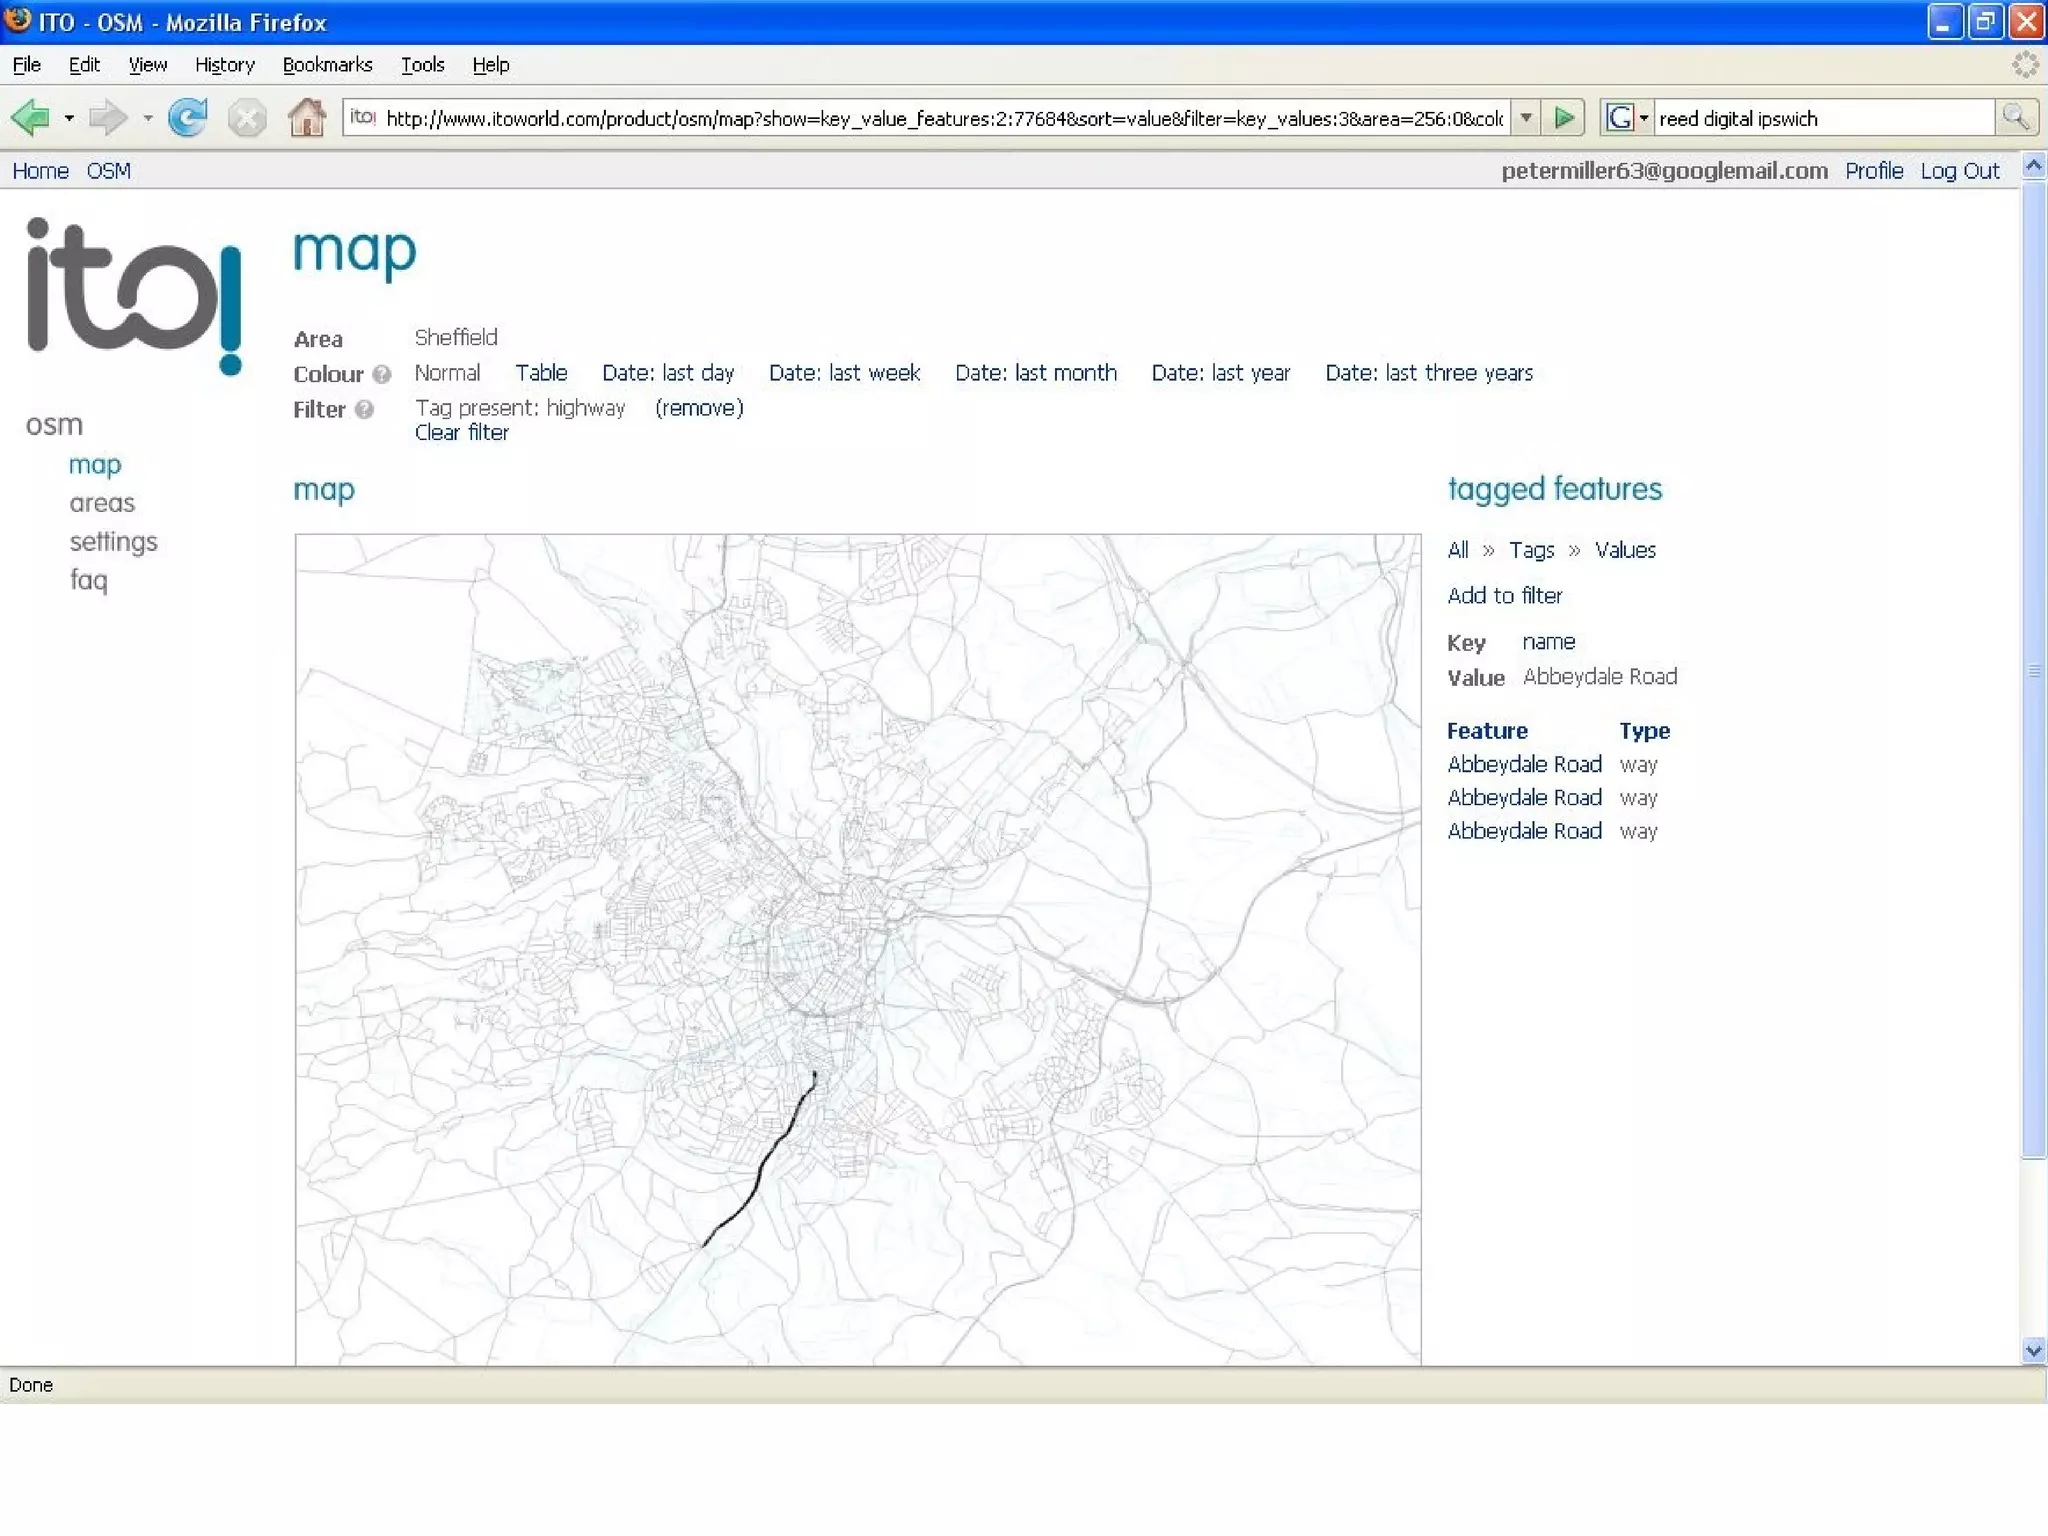Open the areas sidebar item

click(x=101, y=503)
